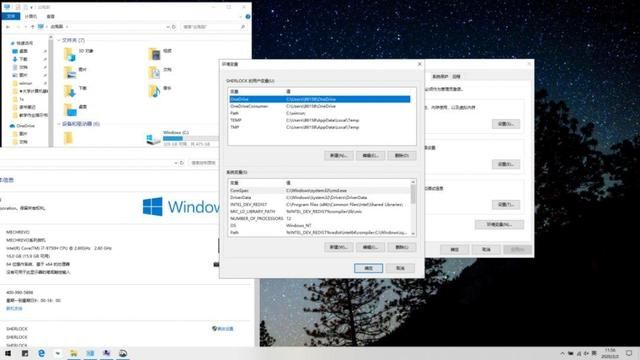Open the File tab in File Explorer ribbon
The height and width of the screenshot is (360, 640).
[11, 16]
